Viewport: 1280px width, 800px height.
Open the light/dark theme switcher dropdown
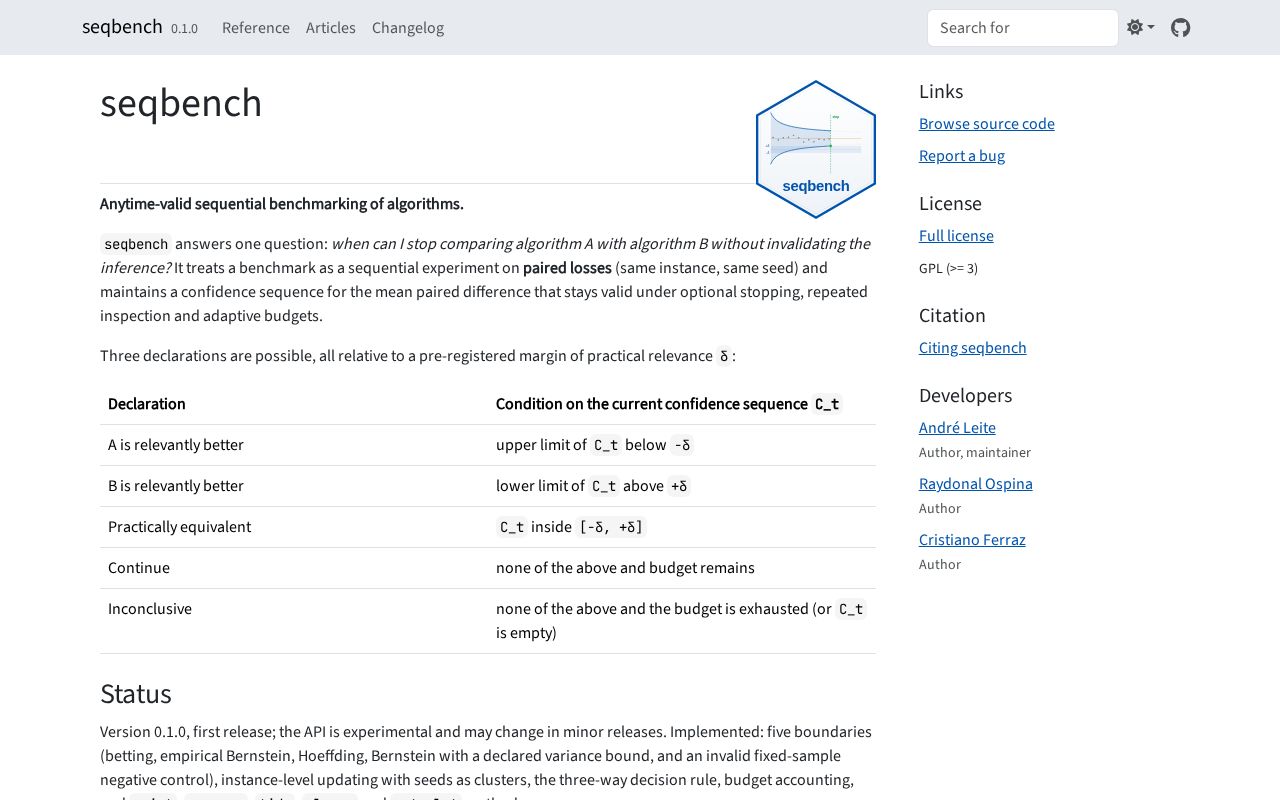point(1140,28)
